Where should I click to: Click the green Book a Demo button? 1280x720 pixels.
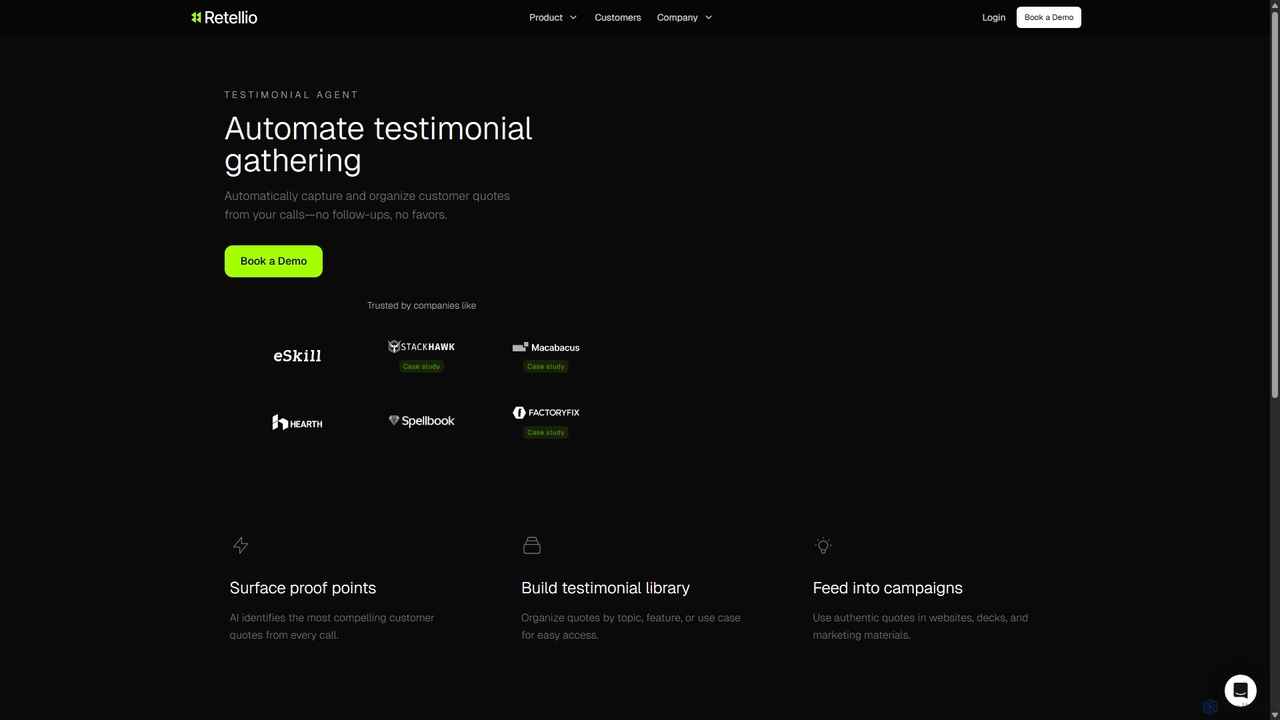pyautogui.click(x=273, y=261)
